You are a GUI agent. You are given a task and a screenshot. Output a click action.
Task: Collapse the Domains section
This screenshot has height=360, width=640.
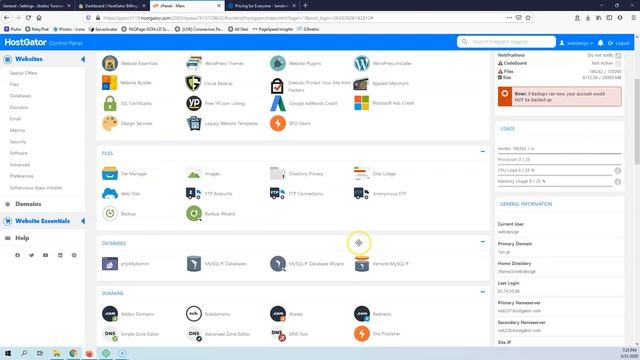tap(482, 292)
